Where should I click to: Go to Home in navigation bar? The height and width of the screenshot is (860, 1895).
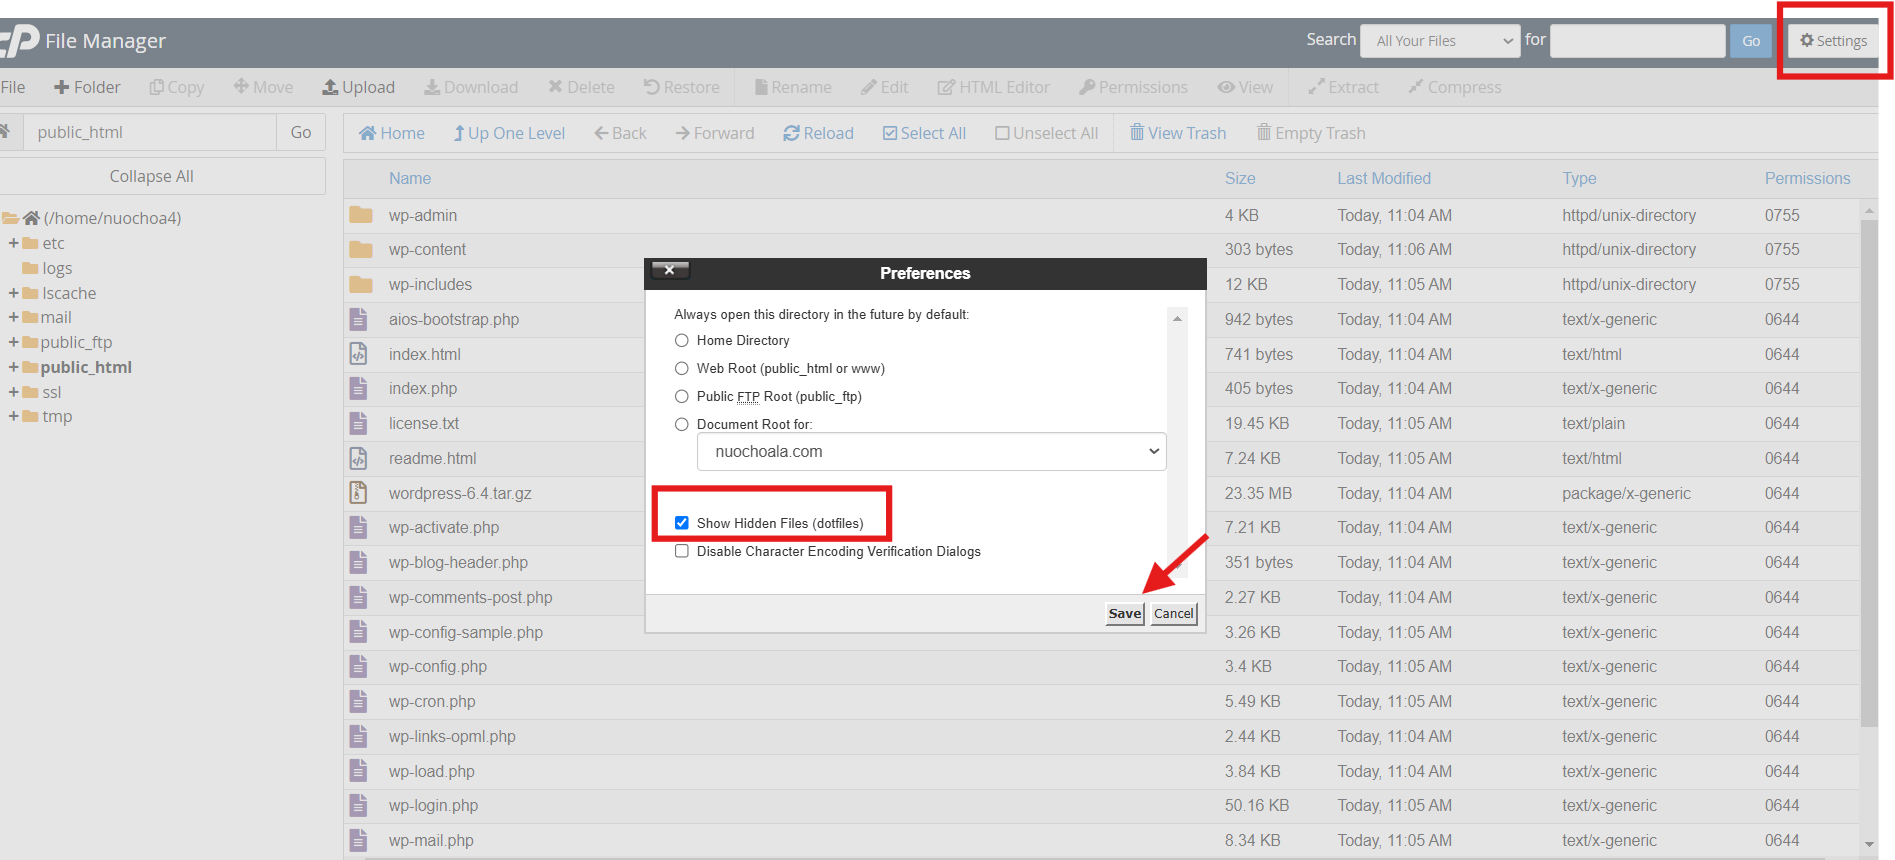391,133
